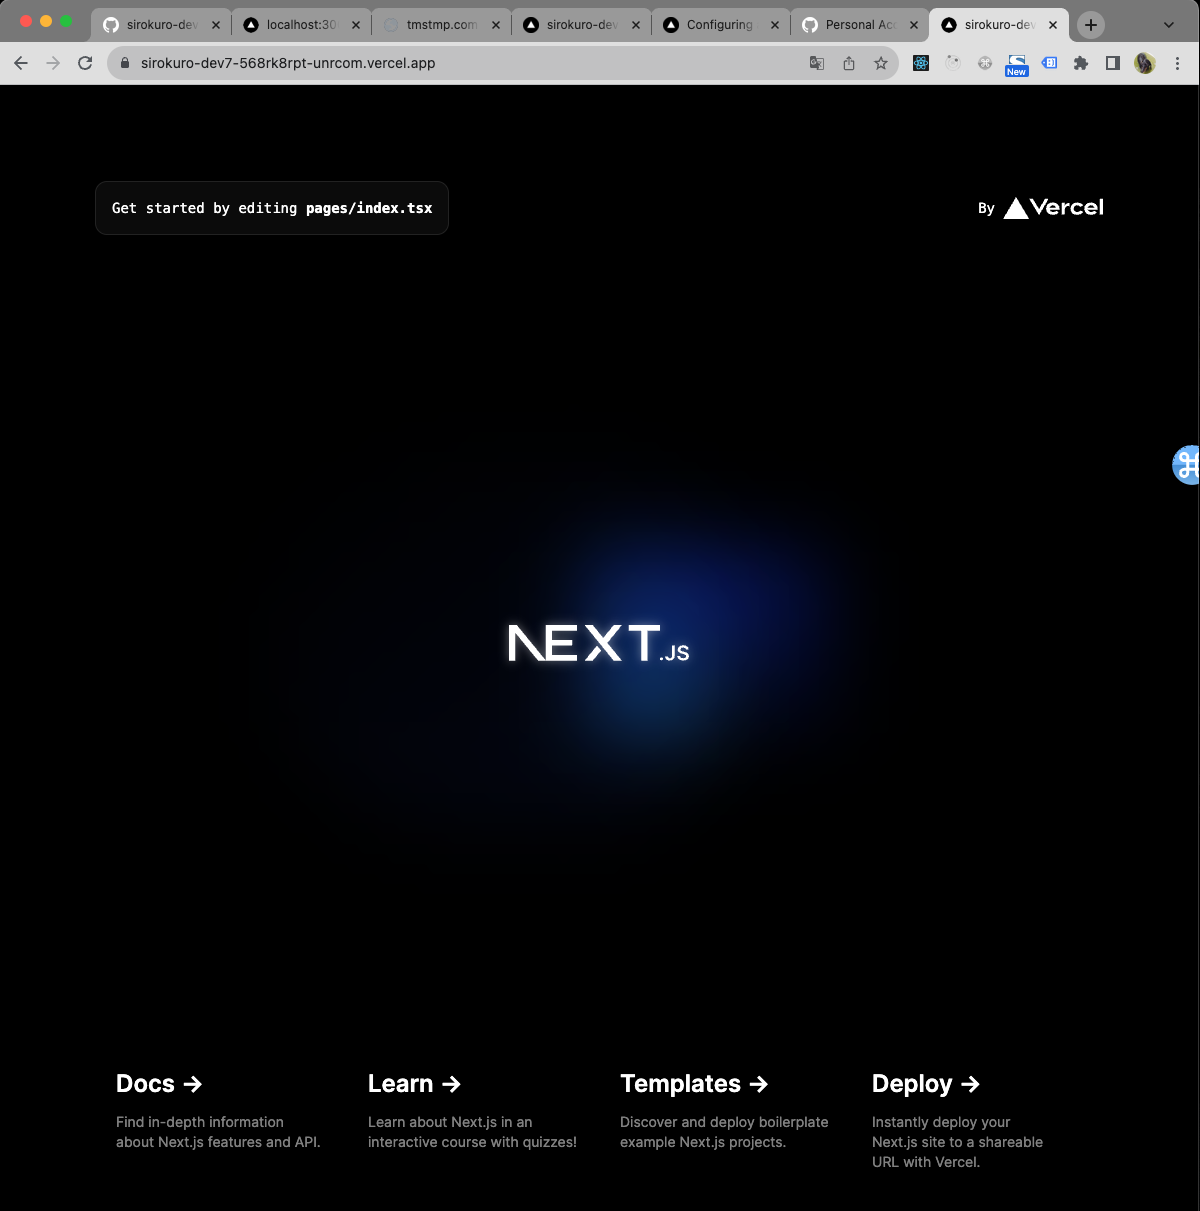Click the Vercel logo
The image size is (1200, 1211).
click(1054, 207)
